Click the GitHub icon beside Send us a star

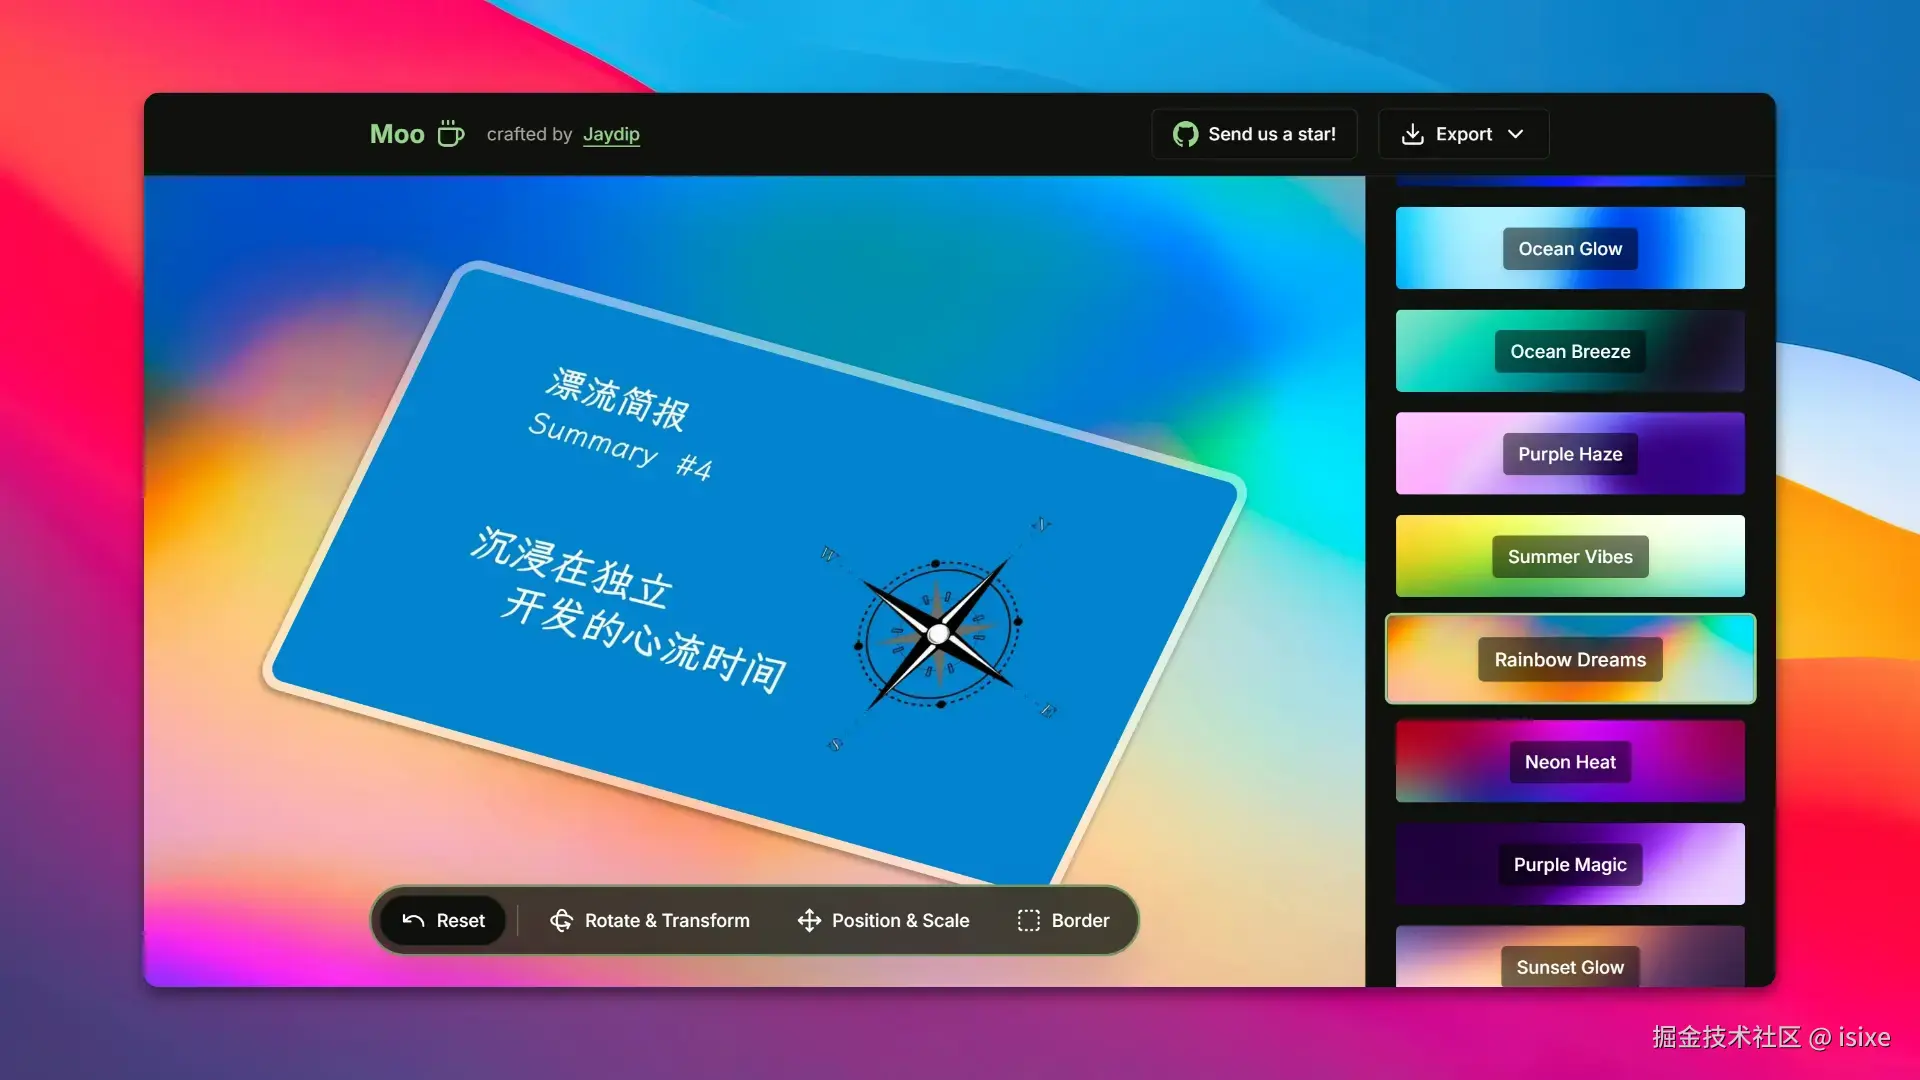click(x=1185, y=134)
